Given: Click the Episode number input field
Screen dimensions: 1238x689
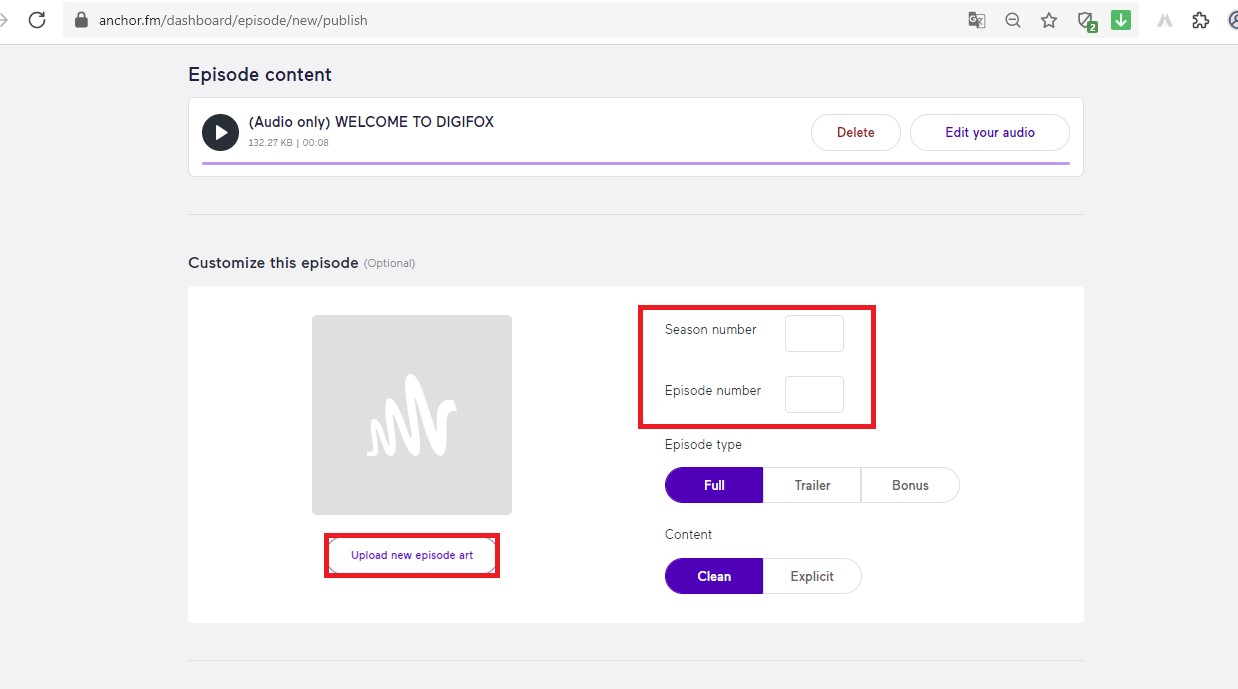Looking at the screenshot, I should (814, 394).
